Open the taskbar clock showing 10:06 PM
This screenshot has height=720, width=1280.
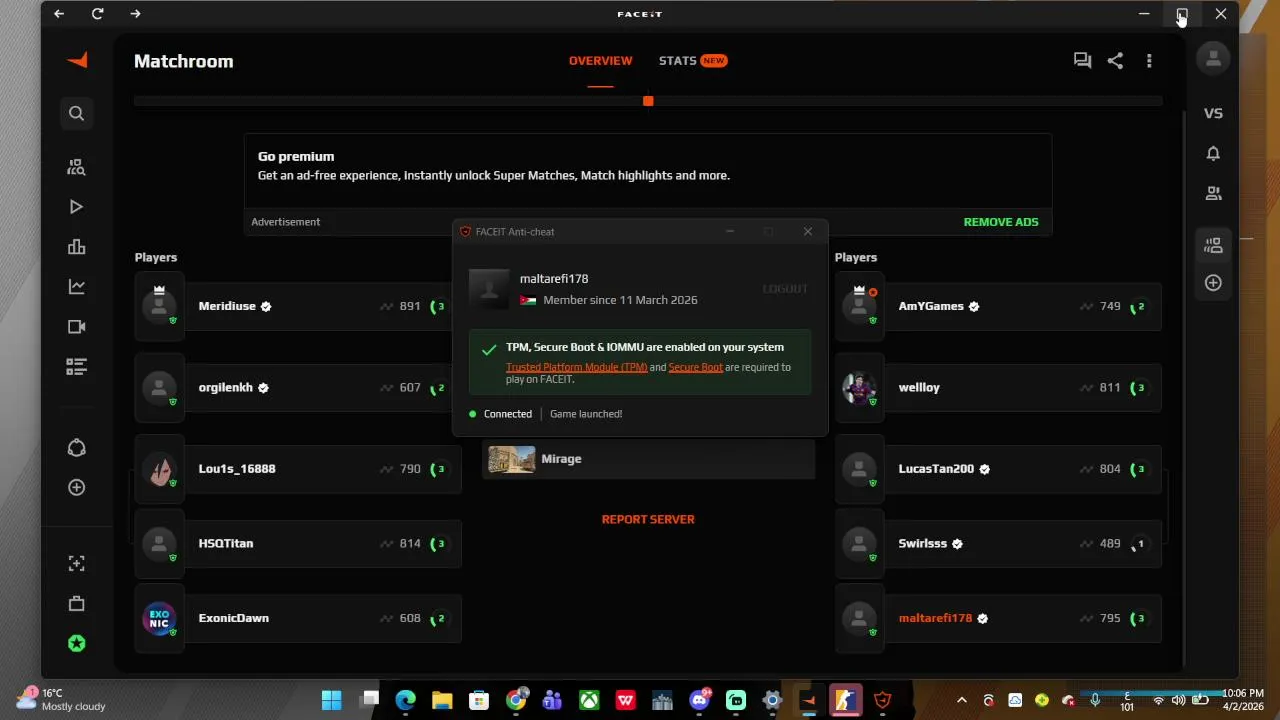1243,699
